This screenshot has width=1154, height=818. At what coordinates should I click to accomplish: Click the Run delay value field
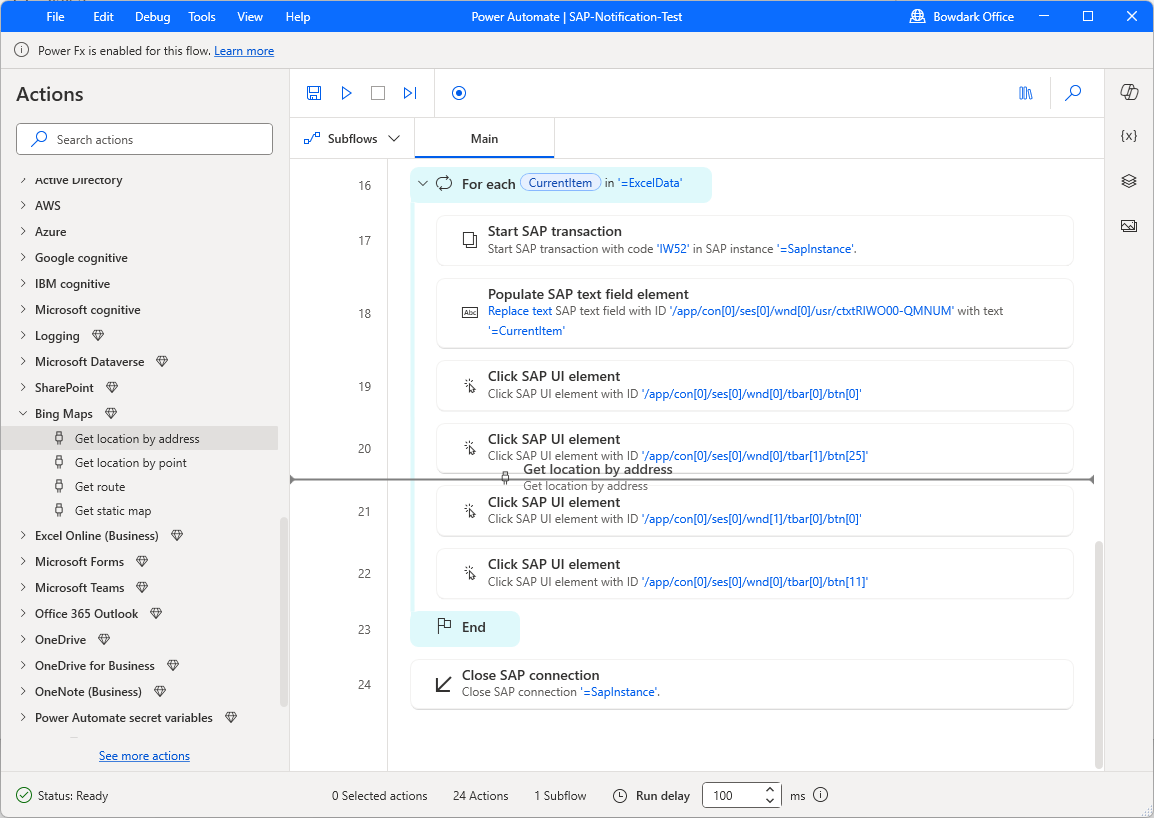pos(733,795)
